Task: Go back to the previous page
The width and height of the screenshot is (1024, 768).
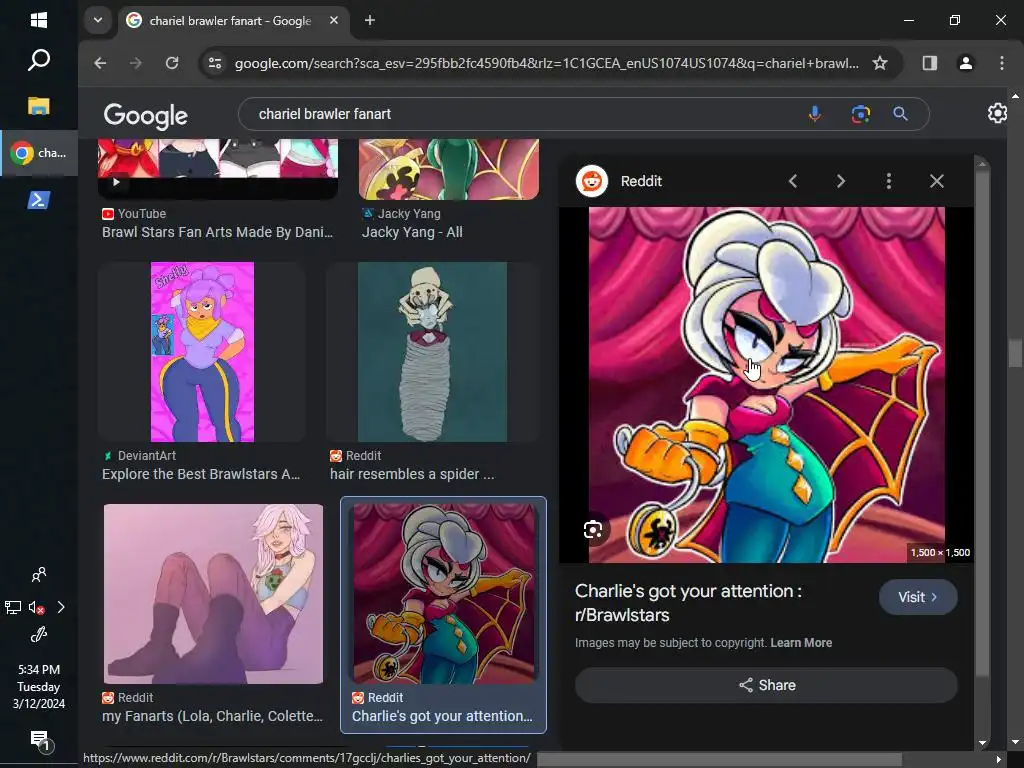Action: (100, 63)
